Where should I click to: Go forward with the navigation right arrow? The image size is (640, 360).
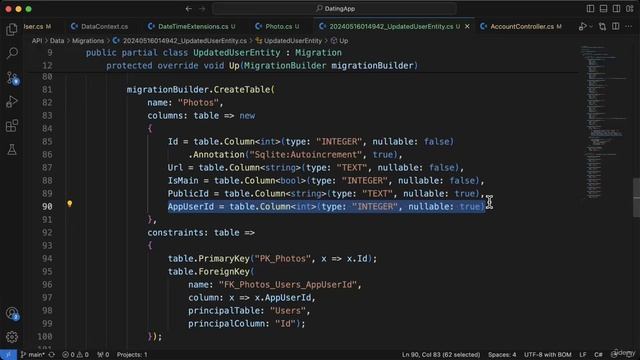tap(202, 9)
